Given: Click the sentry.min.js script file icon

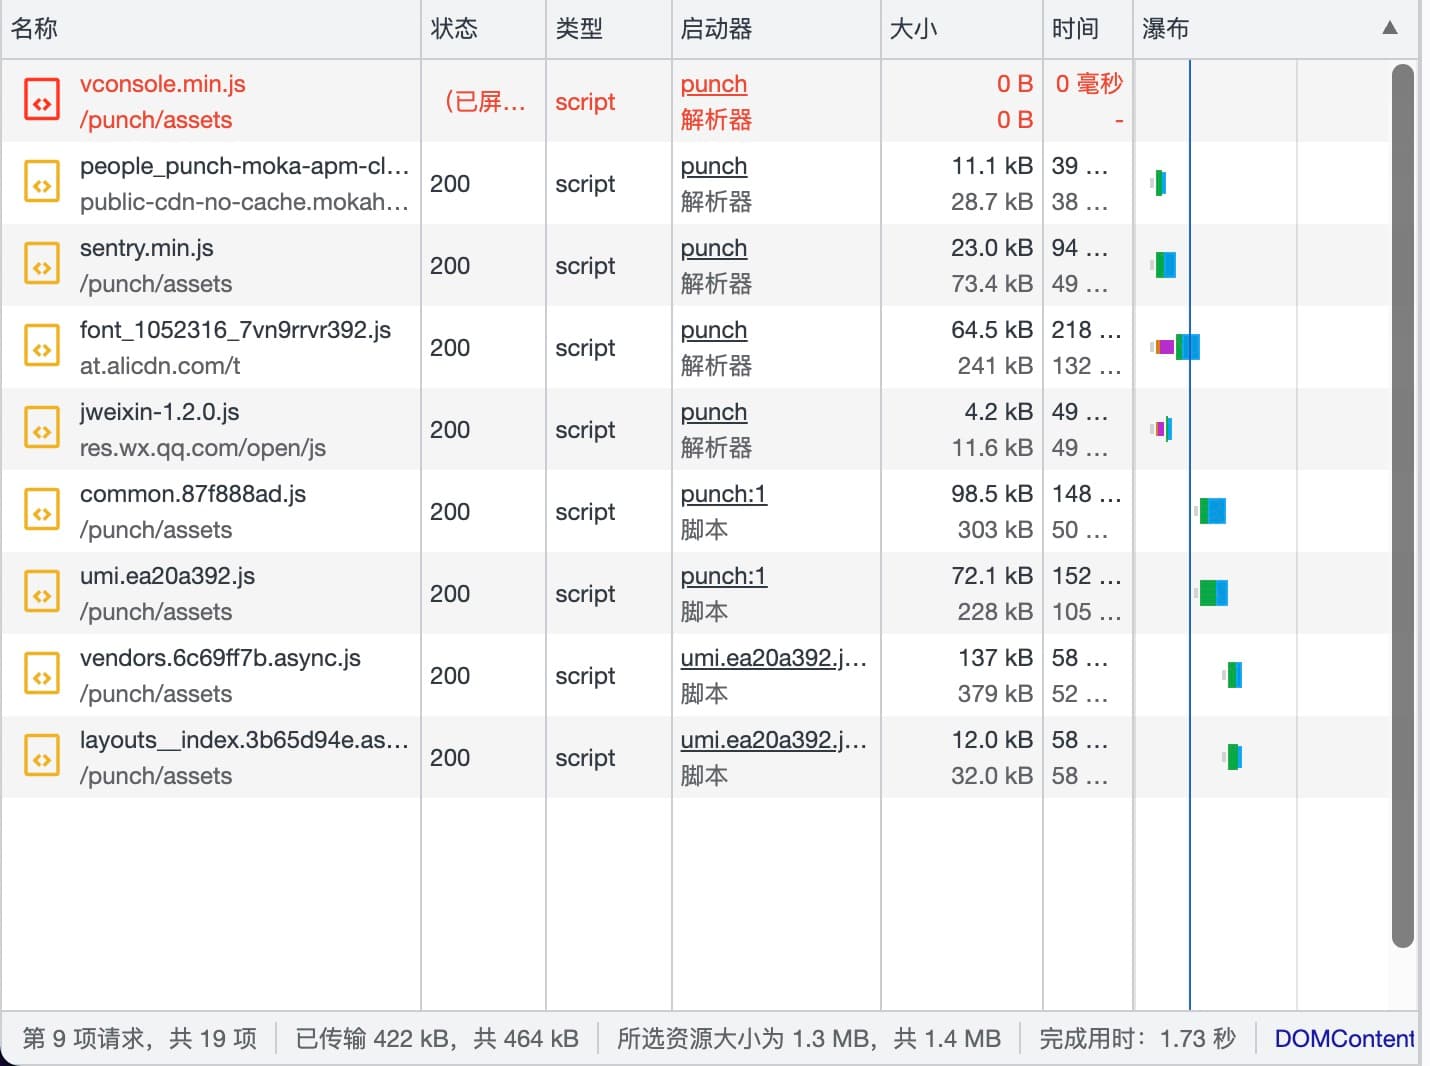Looking at the screenshot, I should (42, 266).
